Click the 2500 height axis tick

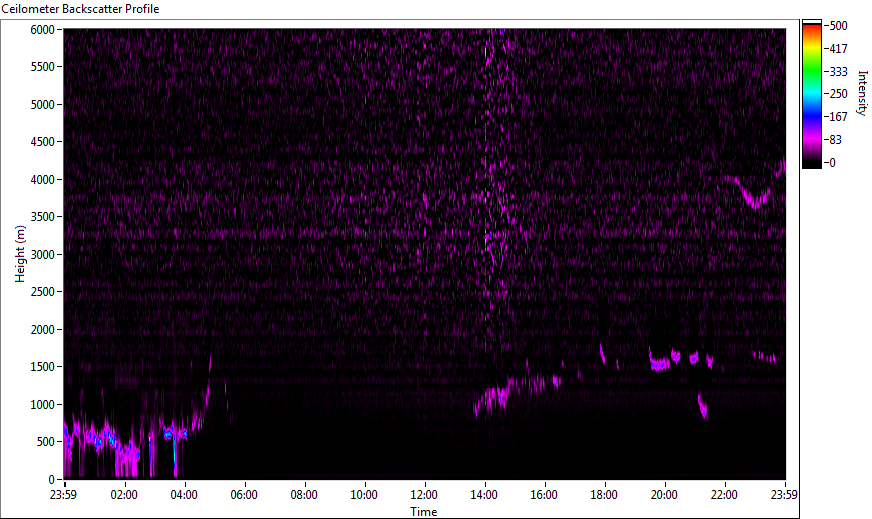click(42, 292)
